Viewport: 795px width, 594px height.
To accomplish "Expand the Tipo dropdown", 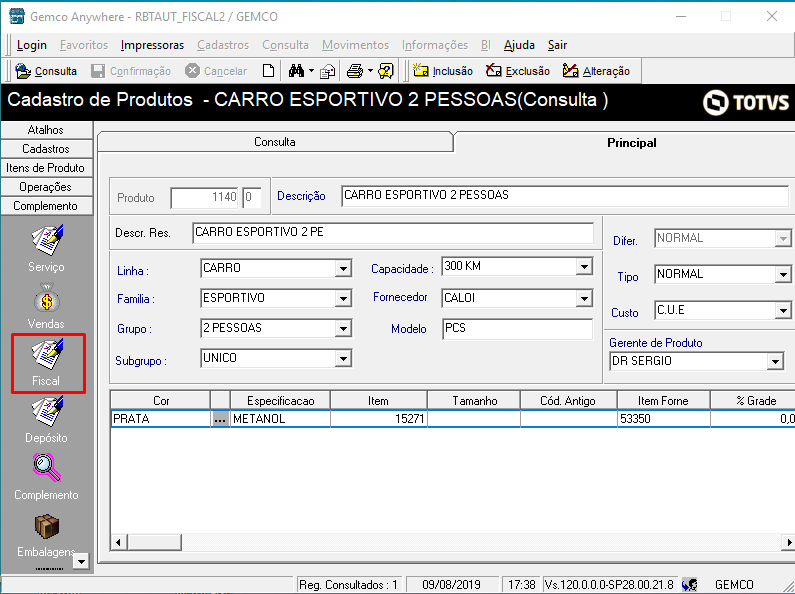I will coord(783,275).
